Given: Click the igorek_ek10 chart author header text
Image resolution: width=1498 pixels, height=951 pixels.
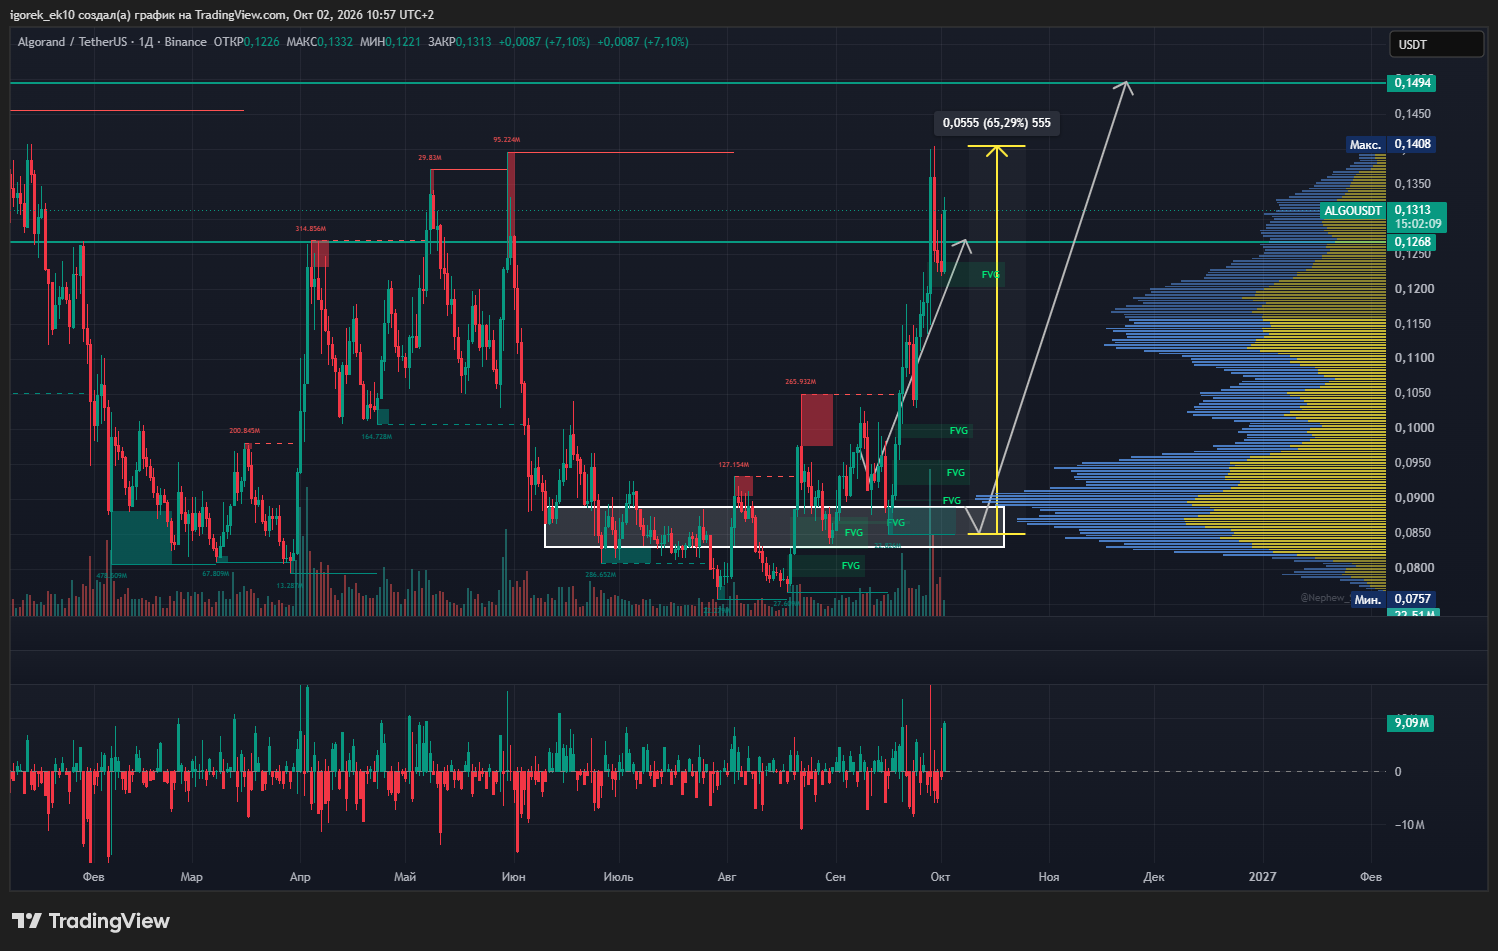Looking at the screenshot, I should point(41,15).
